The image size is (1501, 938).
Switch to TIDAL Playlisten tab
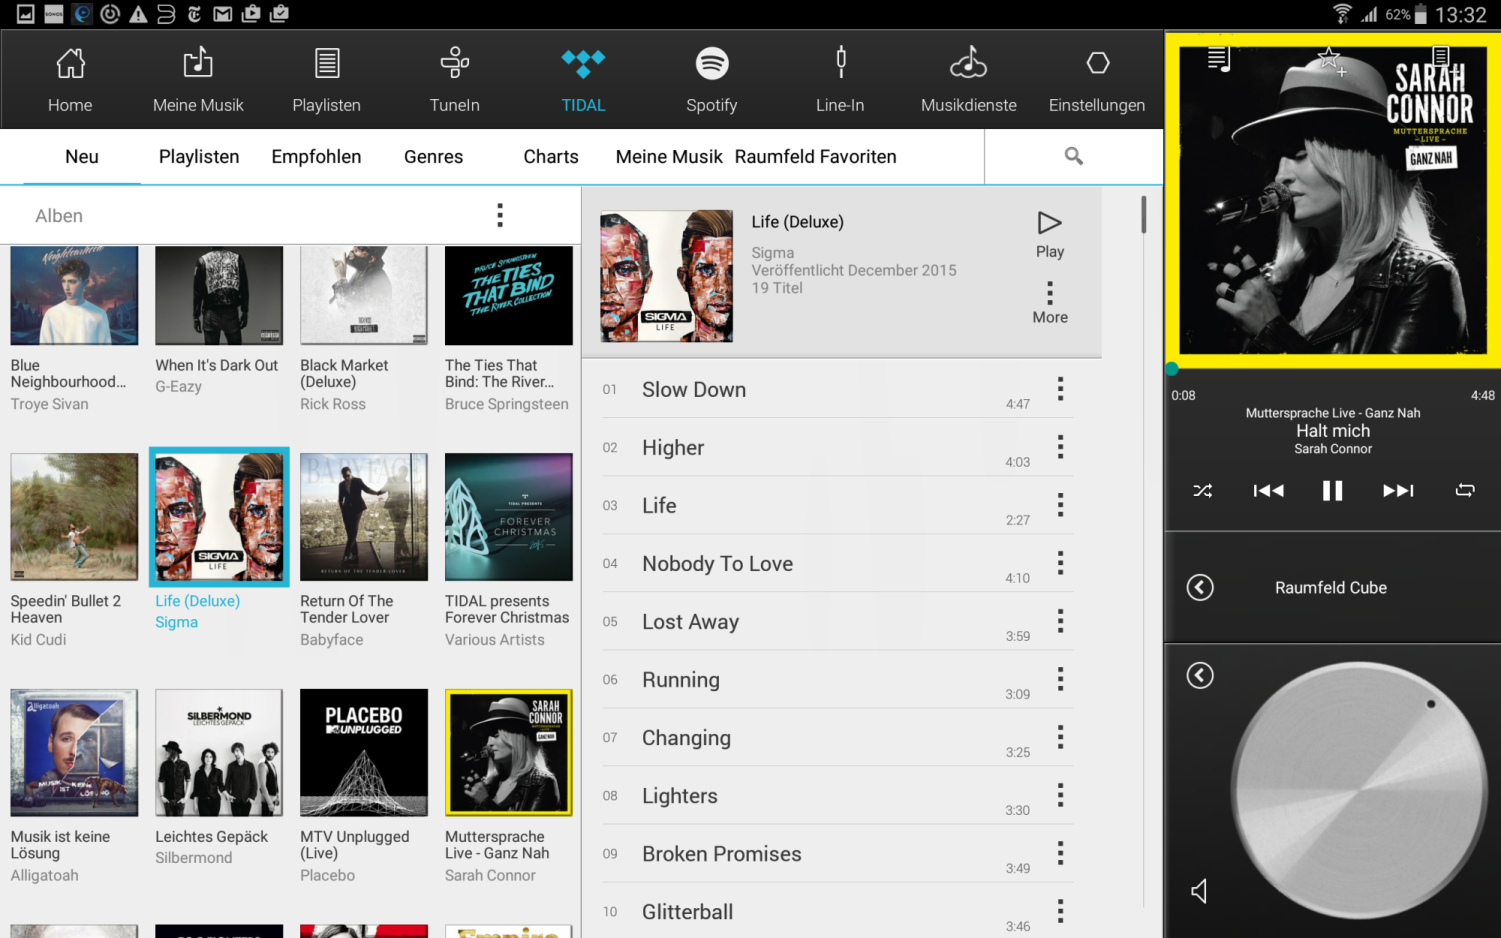tap(199, 157)
